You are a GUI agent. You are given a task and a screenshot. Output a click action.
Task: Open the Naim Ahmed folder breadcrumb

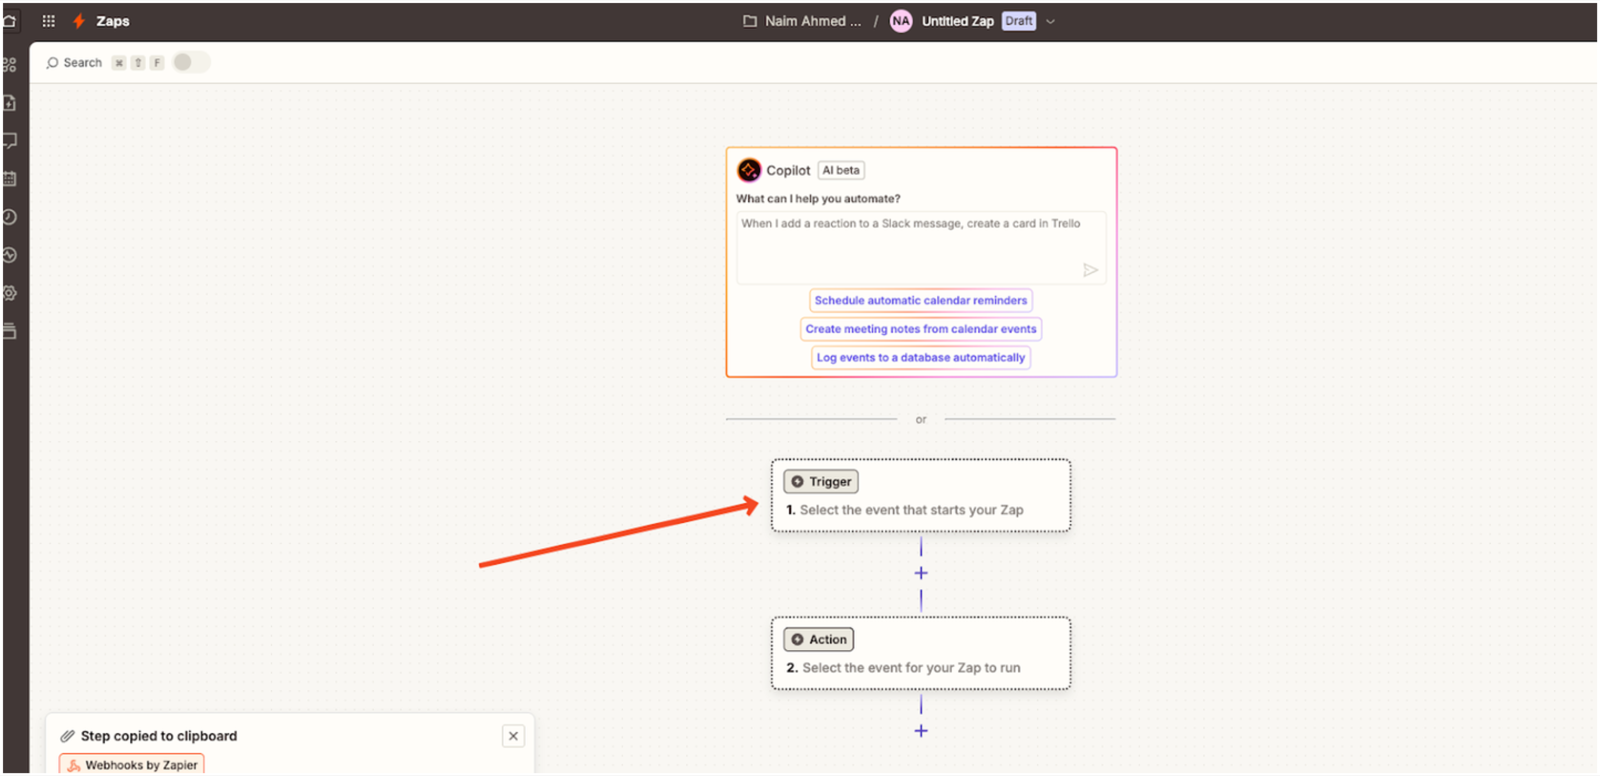(813, 21)
